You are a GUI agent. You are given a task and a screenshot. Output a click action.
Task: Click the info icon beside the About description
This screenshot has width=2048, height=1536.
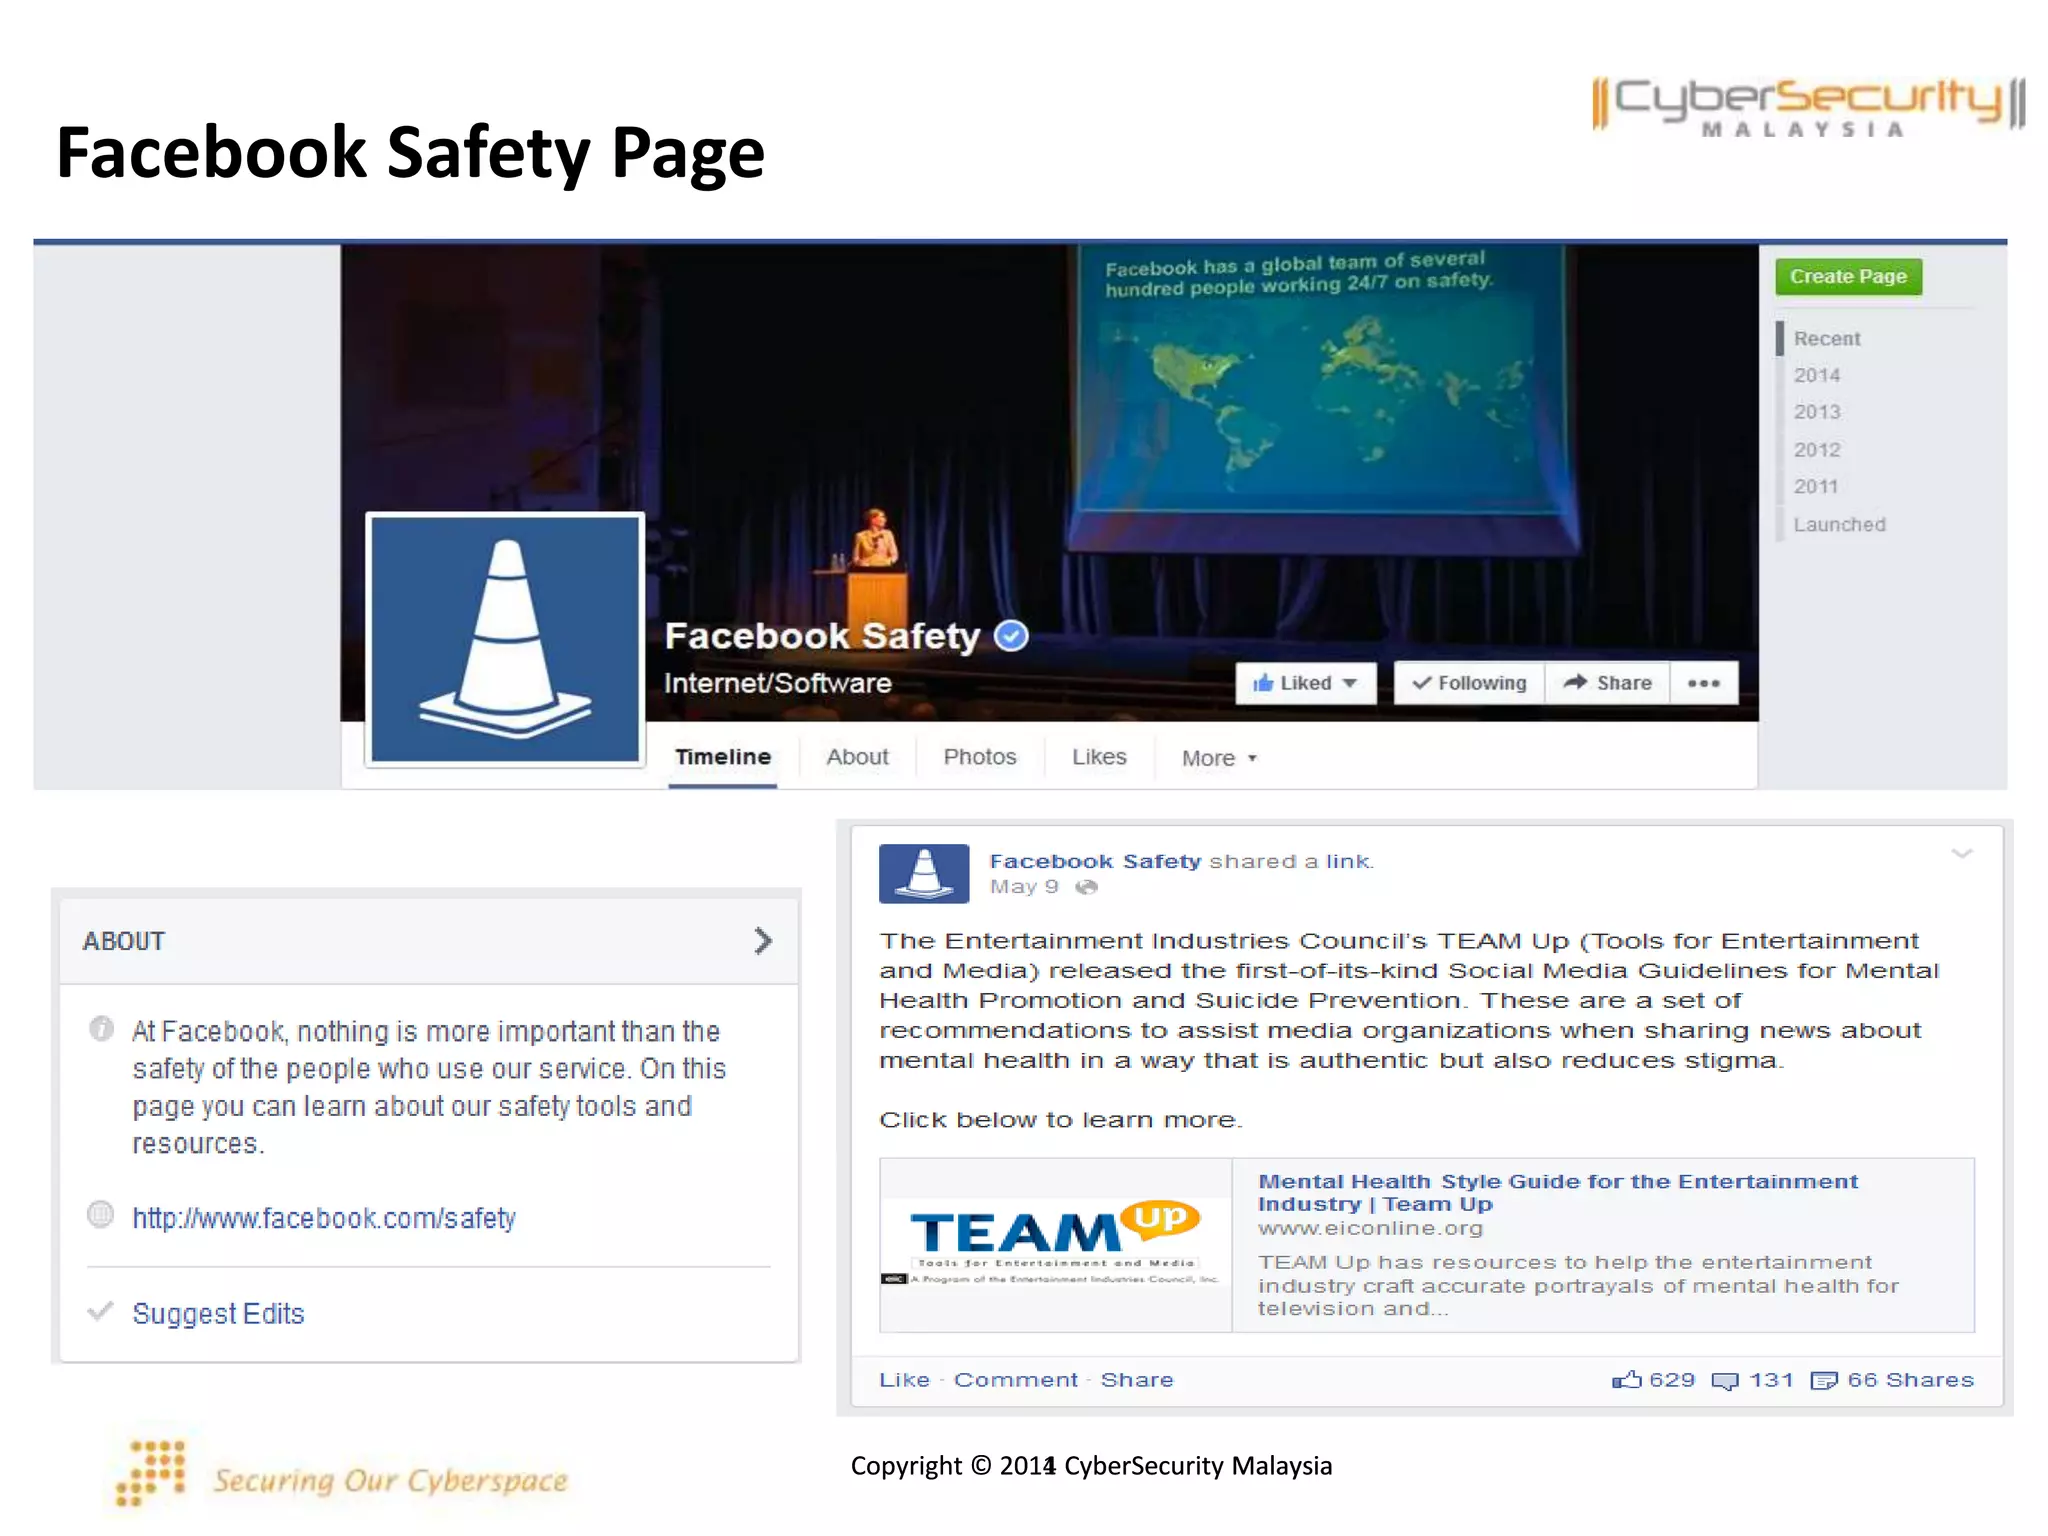pos(101,1028)
